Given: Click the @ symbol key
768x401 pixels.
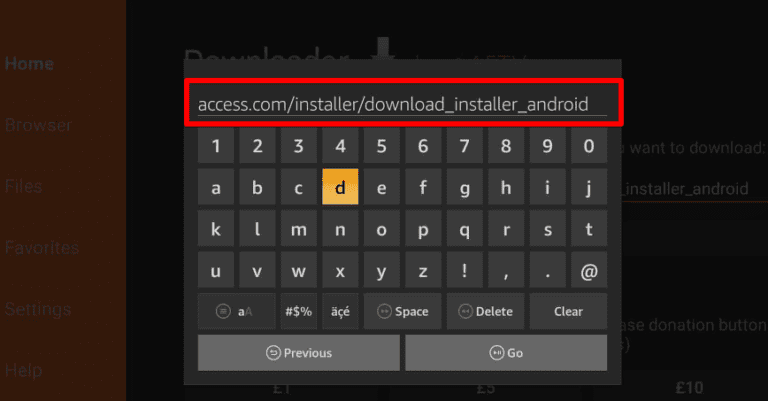Looking at the screenshot, I should point(589,270).
